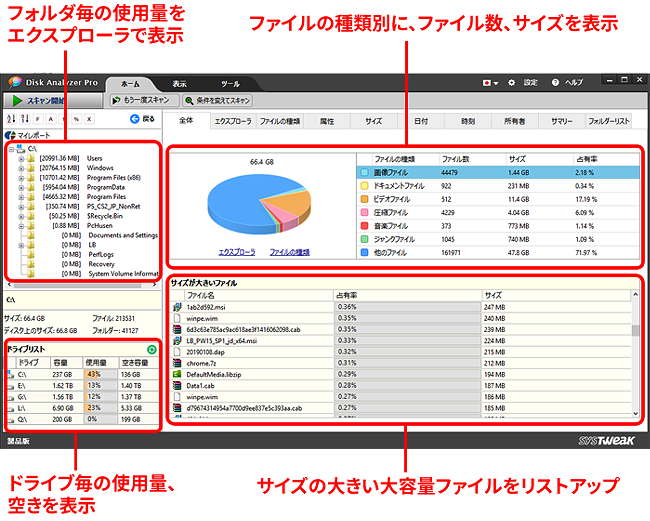Click the pie chart

coord(259,203)
